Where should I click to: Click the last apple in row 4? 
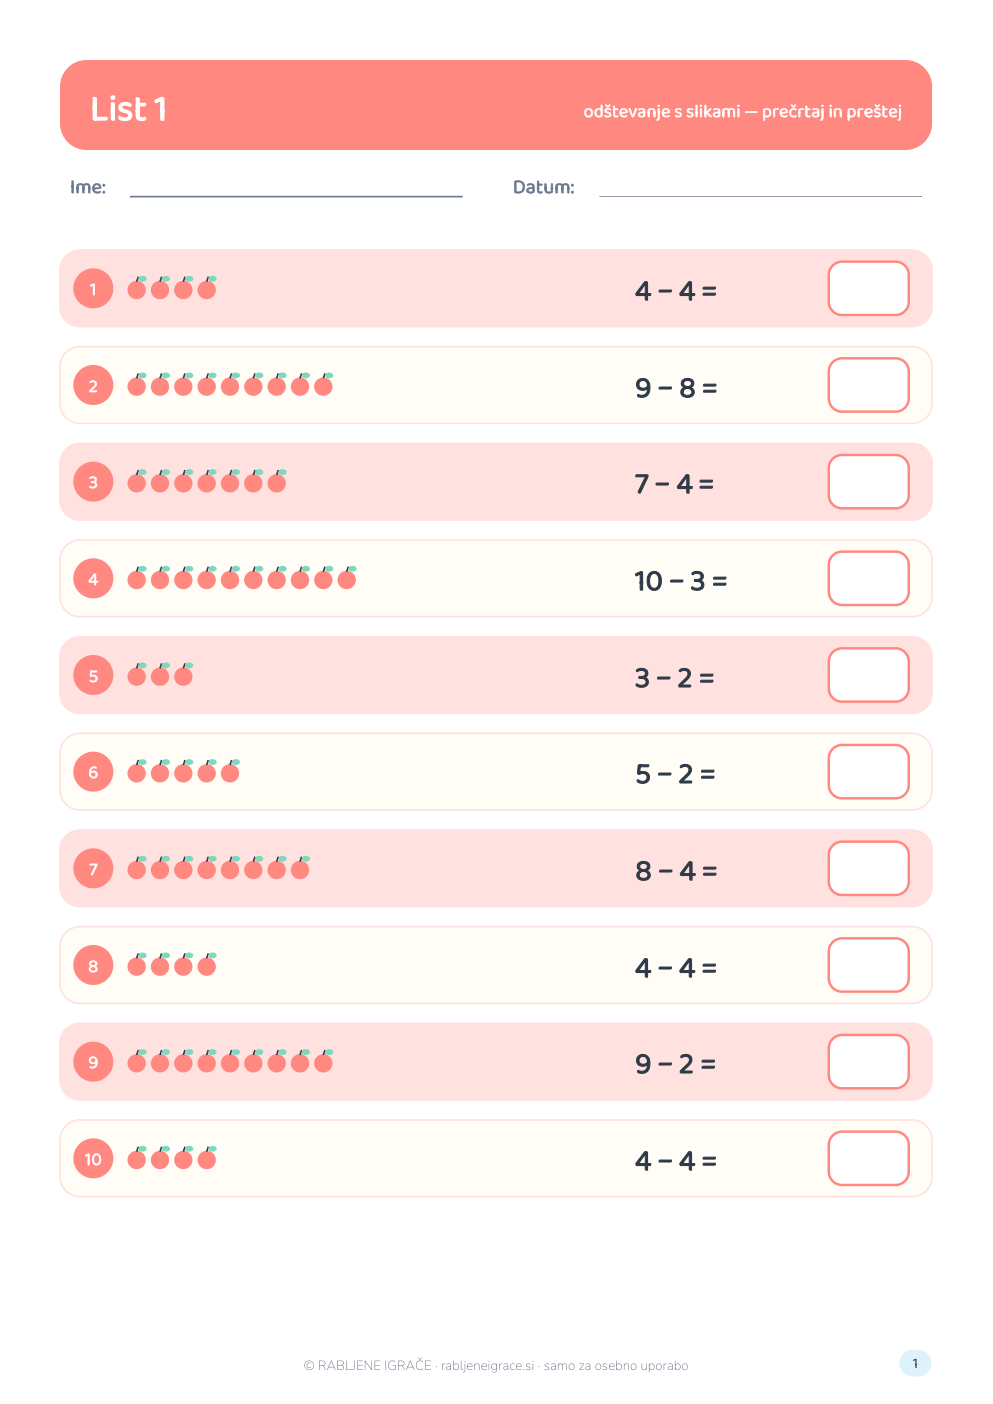pyautogui.click(x=347, y=577)
